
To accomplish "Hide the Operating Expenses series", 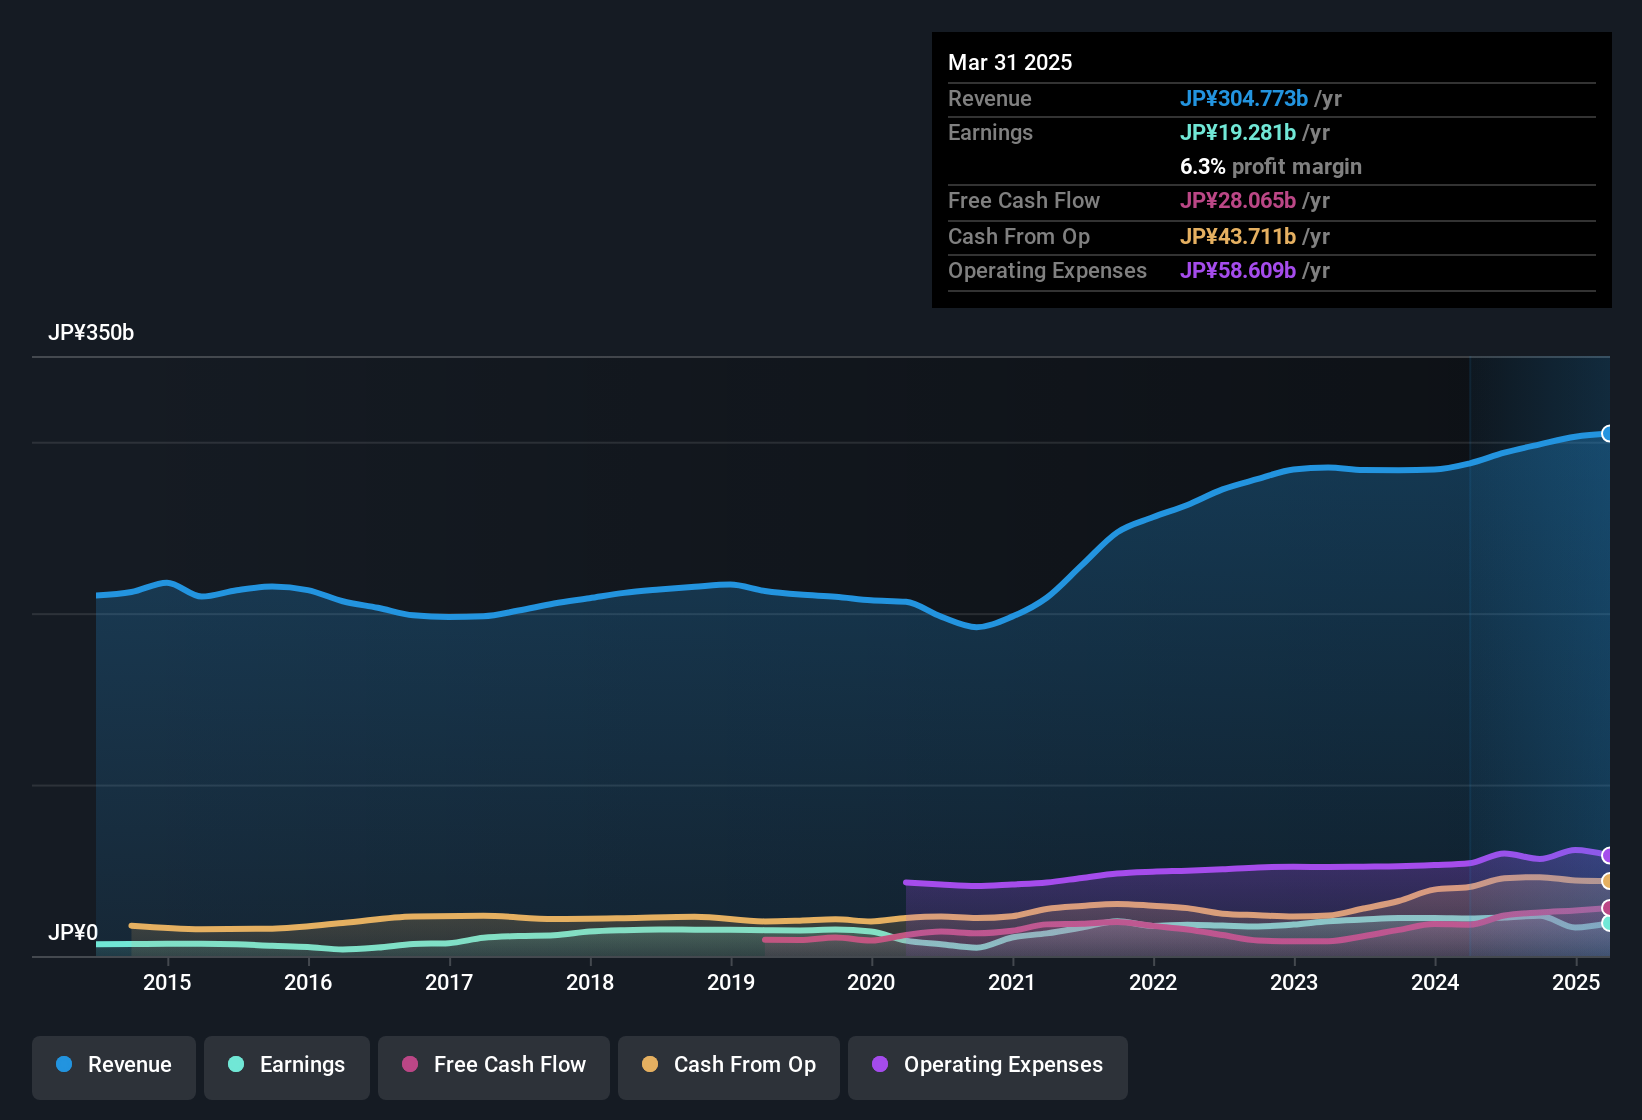I will pos(987,1065).
